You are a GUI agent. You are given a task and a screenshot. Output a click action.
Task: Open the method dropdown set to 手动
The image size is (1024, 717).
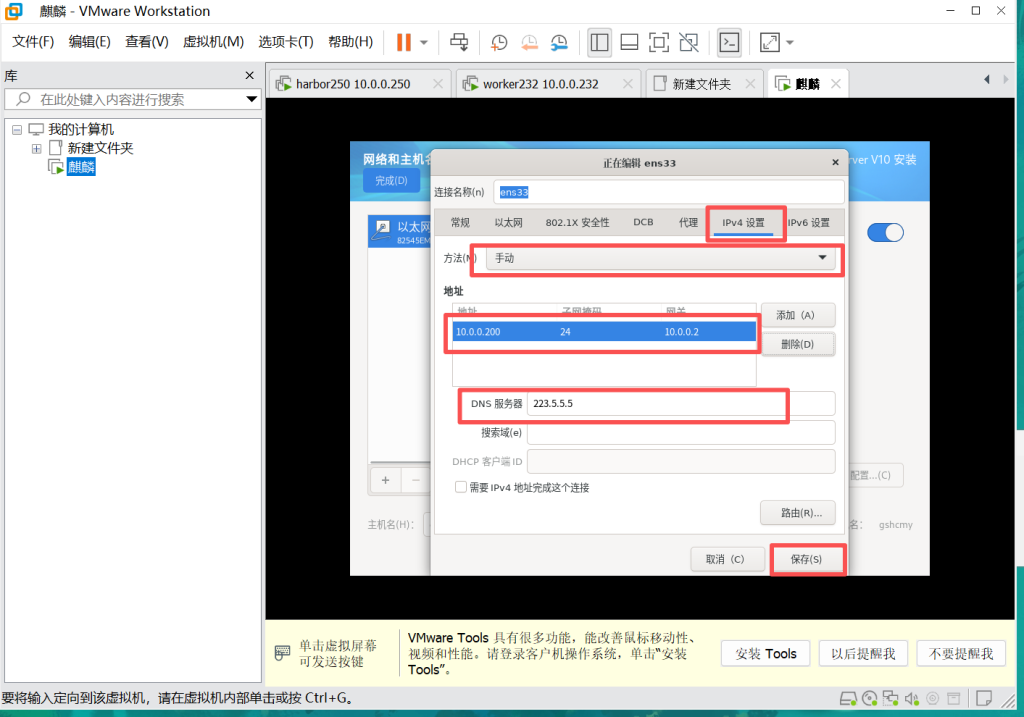point(662,258)
